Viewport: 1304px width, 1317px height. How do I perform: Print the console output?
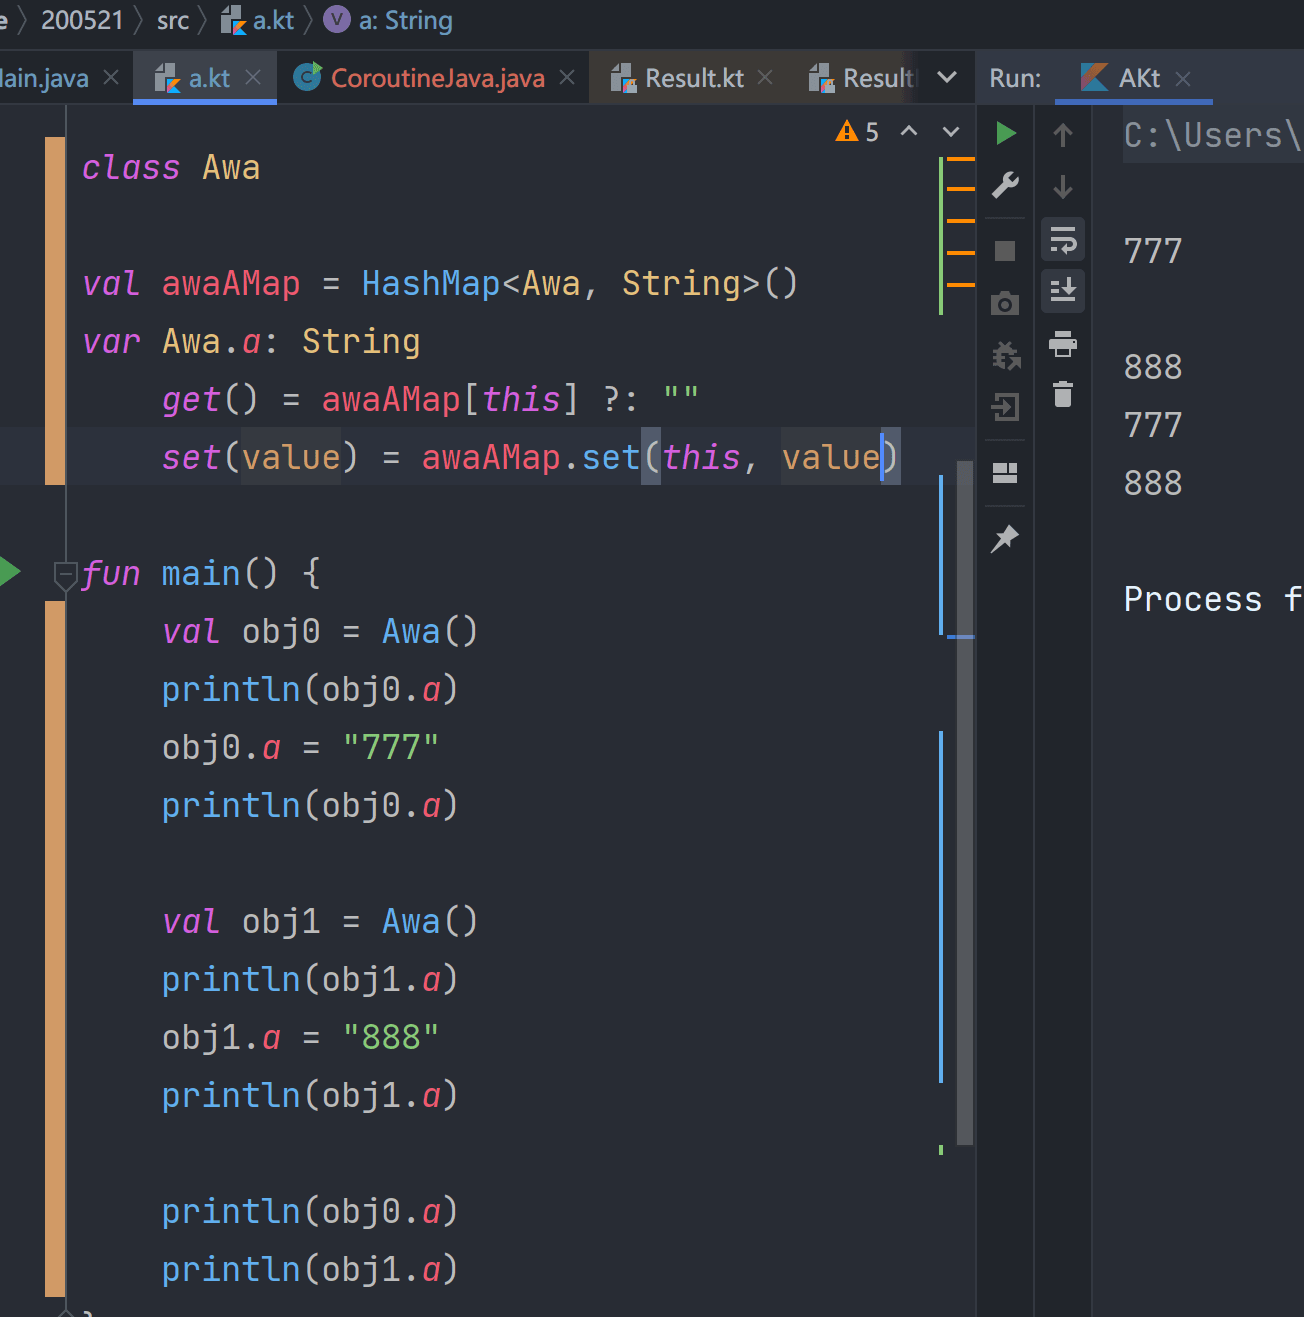1063,344
